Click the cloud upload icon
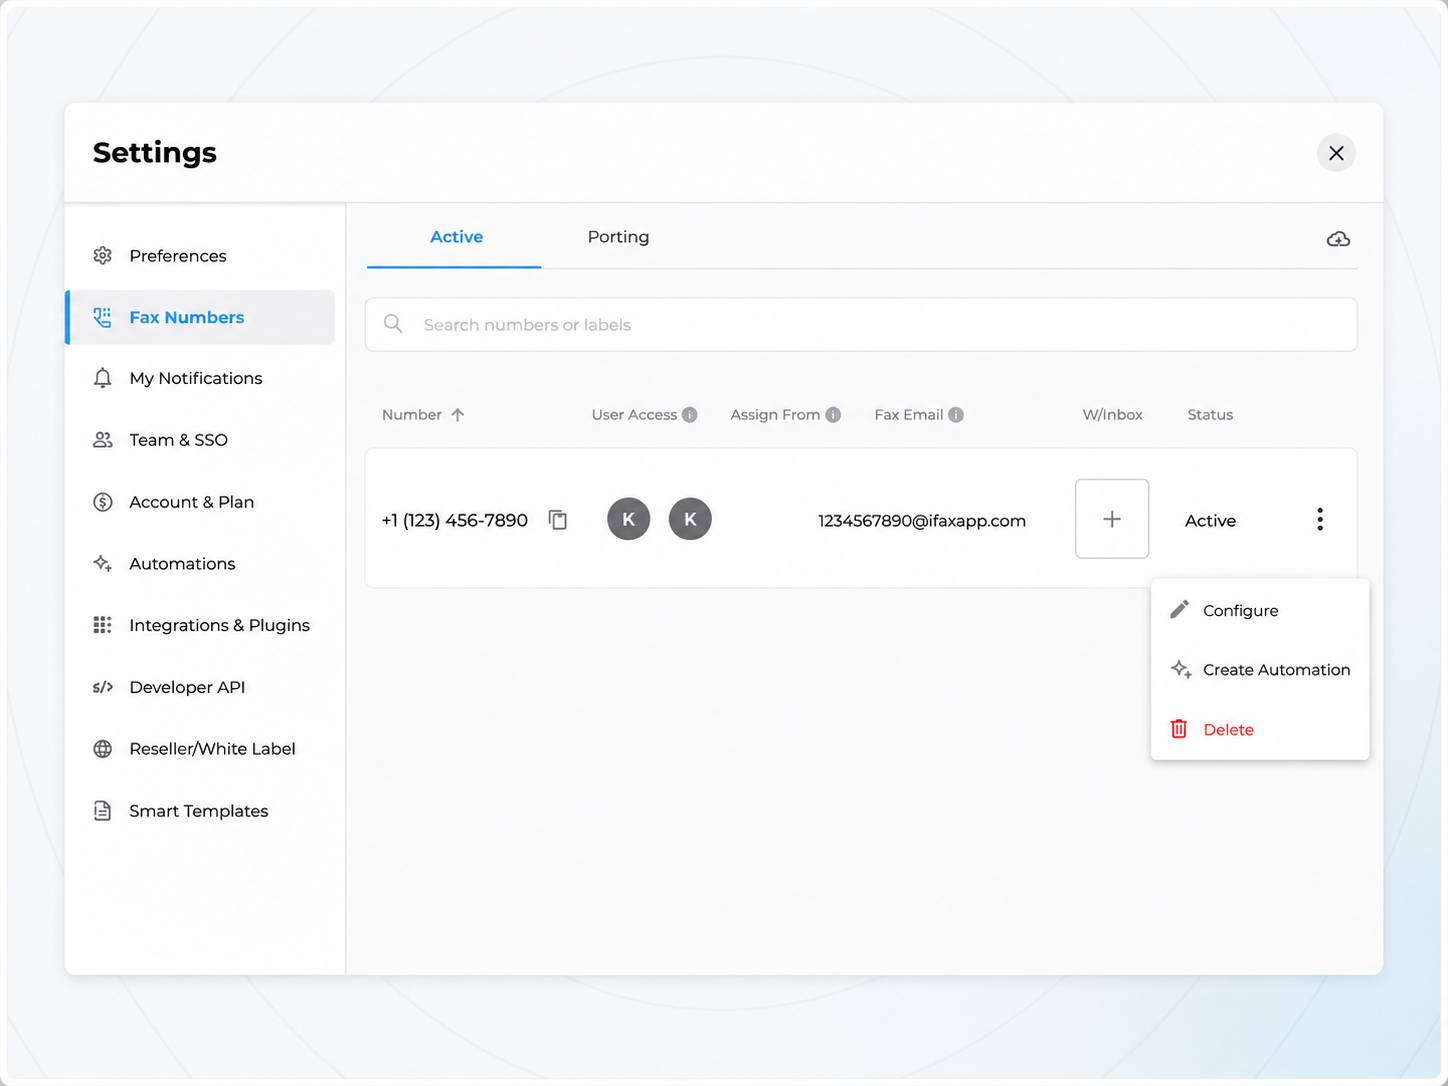Image resolution: width=1448 pixels, height=1086 pixels. 1338,239
